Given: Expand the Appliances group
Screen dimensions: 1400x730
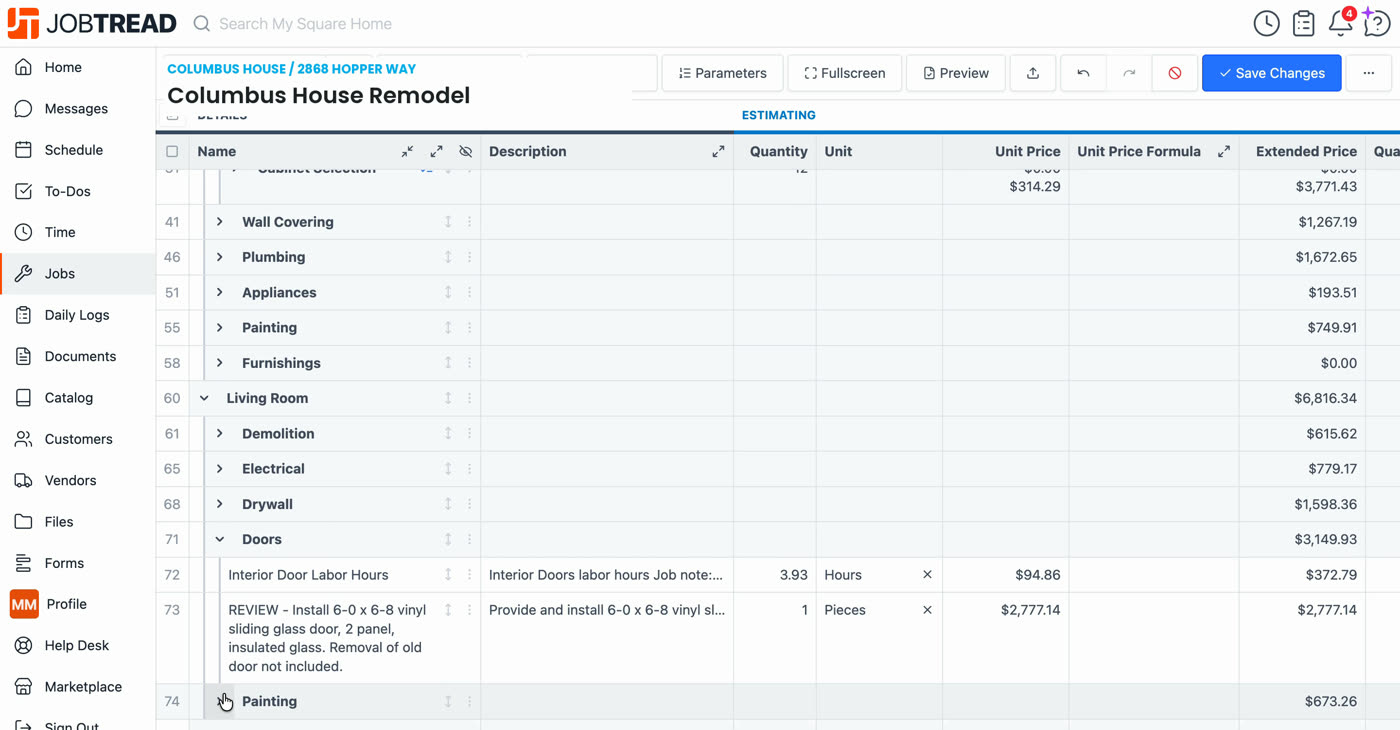Looking at the screenshot, I should pos(220,293).
